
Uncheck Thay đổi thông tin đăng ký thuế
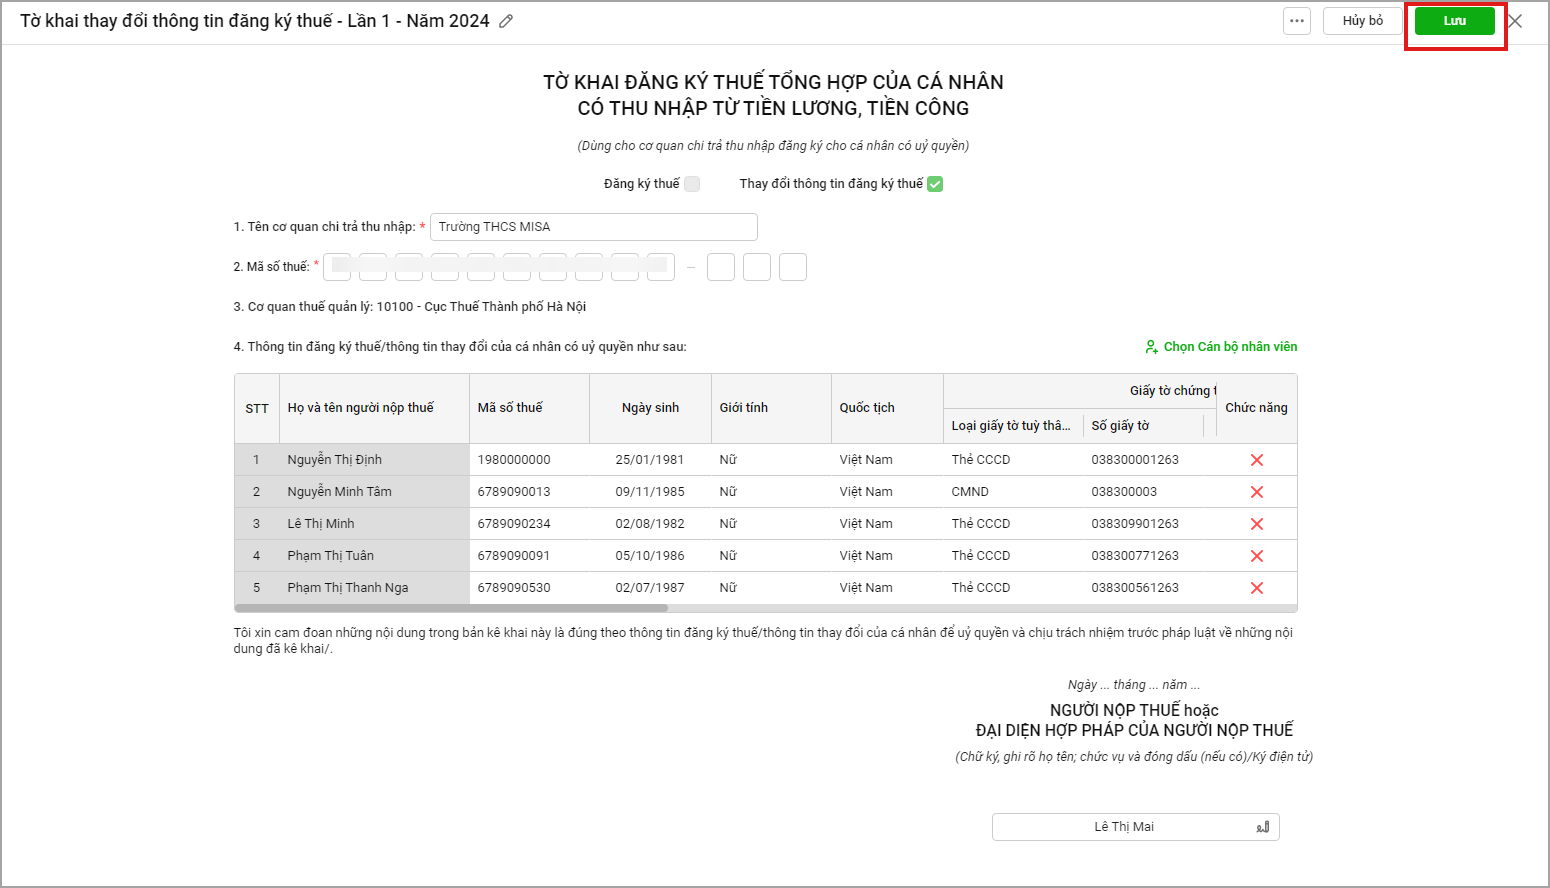(x=935, y=184)
